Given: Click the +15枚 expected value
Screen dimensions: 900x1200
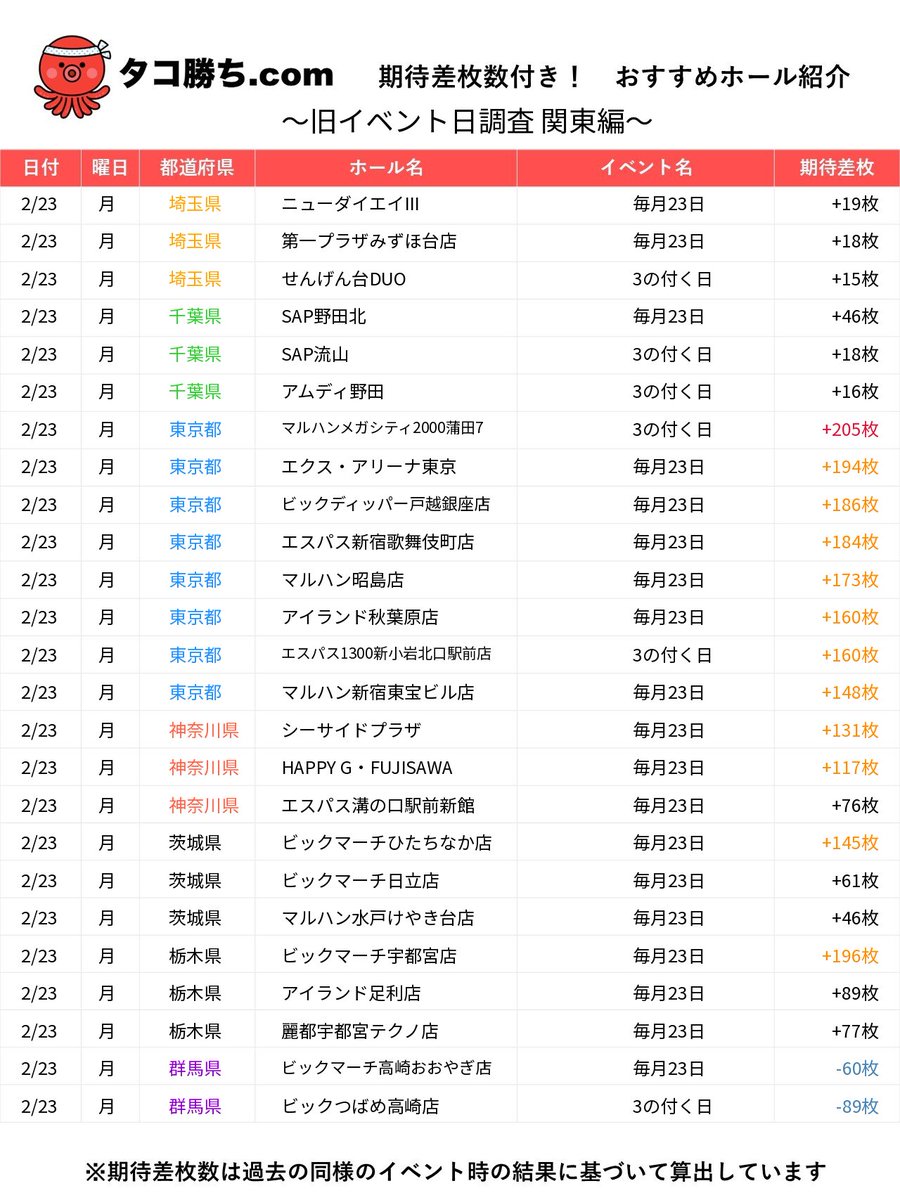Looking at the screenshot, I should tap(855, 279).
